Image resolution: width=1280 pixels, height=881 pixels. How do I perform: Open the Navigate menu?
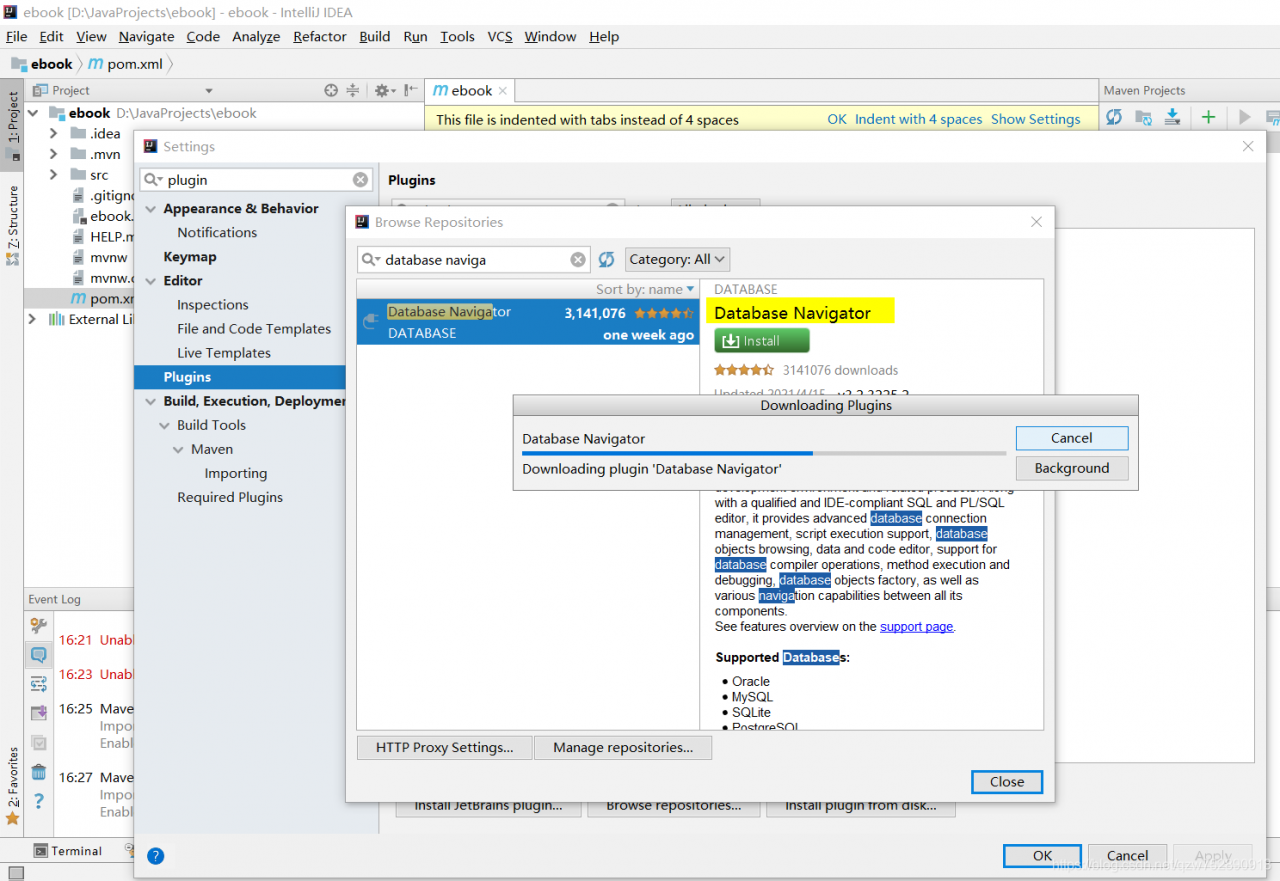click(146, 36)
